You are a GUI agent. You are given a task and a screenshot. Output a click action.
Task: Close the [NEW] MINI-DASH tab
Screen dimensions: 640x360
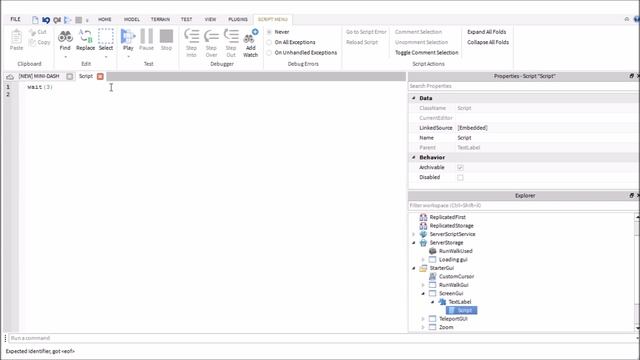(x=70, y=76)
